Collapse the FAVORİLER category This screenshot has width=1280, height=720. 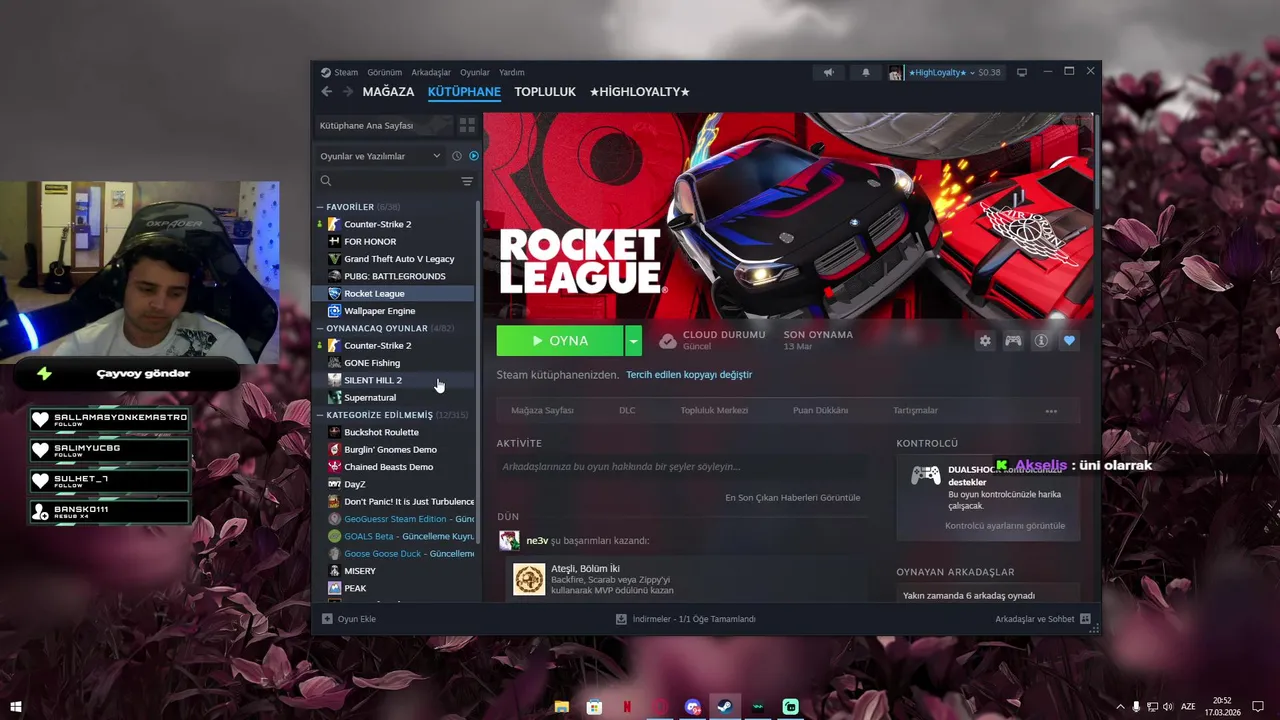pos(320,207)
